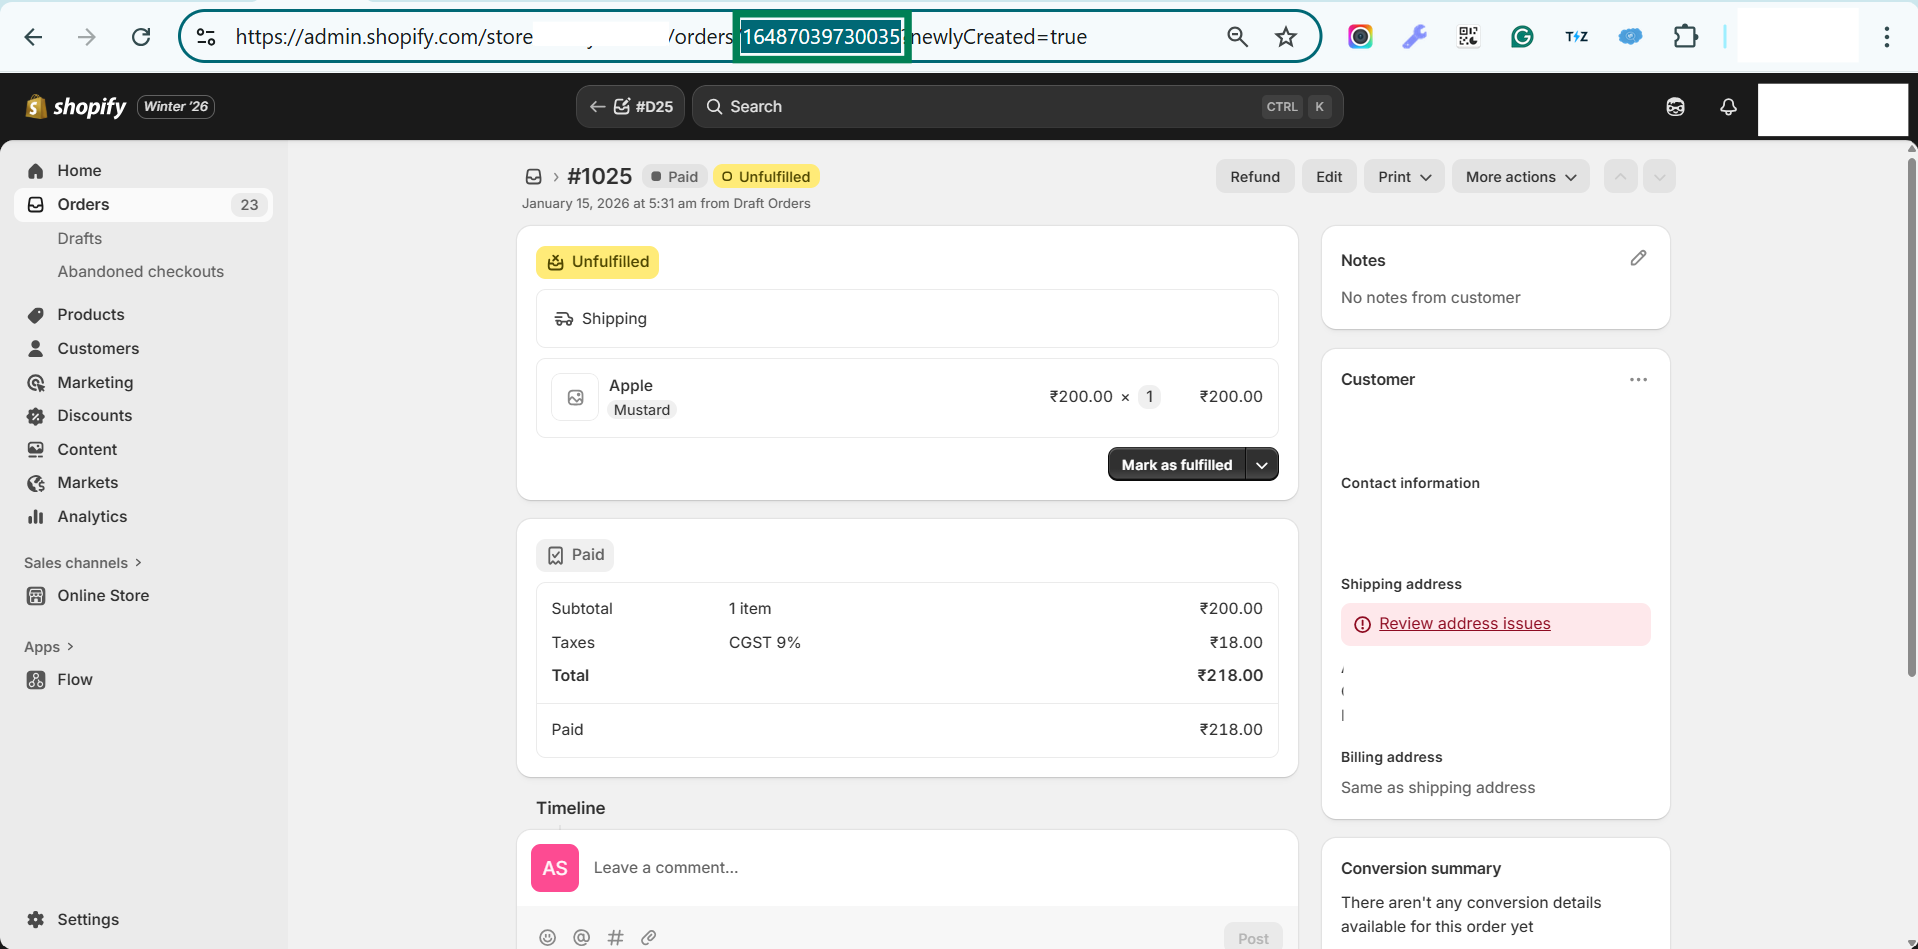Open the Customer card three-dot menu
Image resolution: width=1918 pixels, height=949 pixels.
[1638, 380]
